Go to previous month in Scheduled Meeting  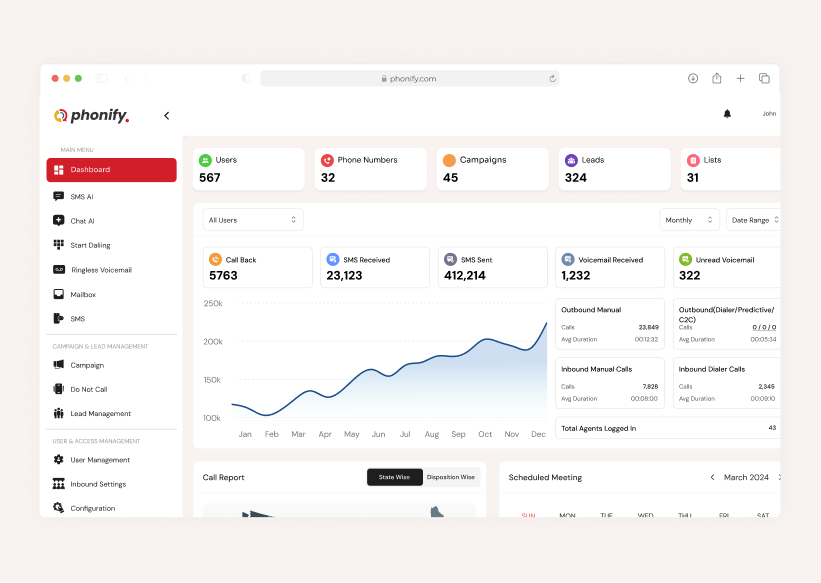pyautogui.click(x=712, y=477)
